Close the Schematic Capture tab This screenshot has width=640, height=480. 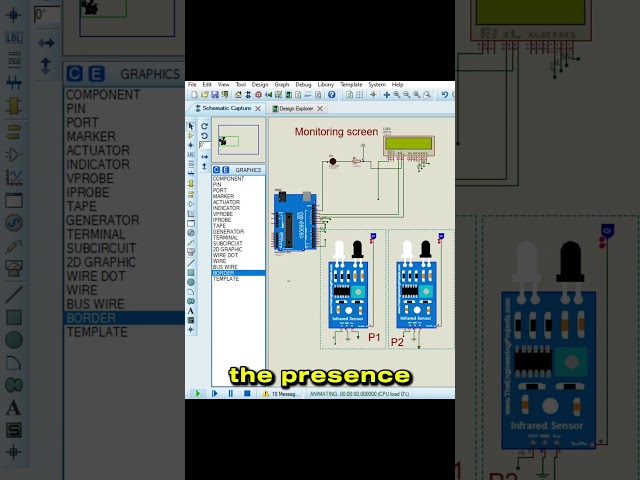258,109
